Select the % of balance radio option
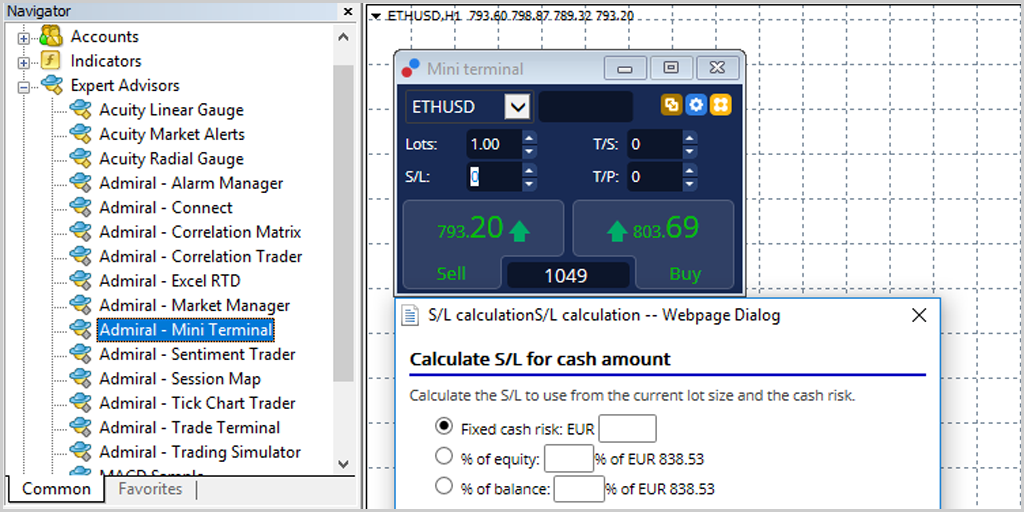The width and height of the screenshot is (1024, 512). coord(444,486)
